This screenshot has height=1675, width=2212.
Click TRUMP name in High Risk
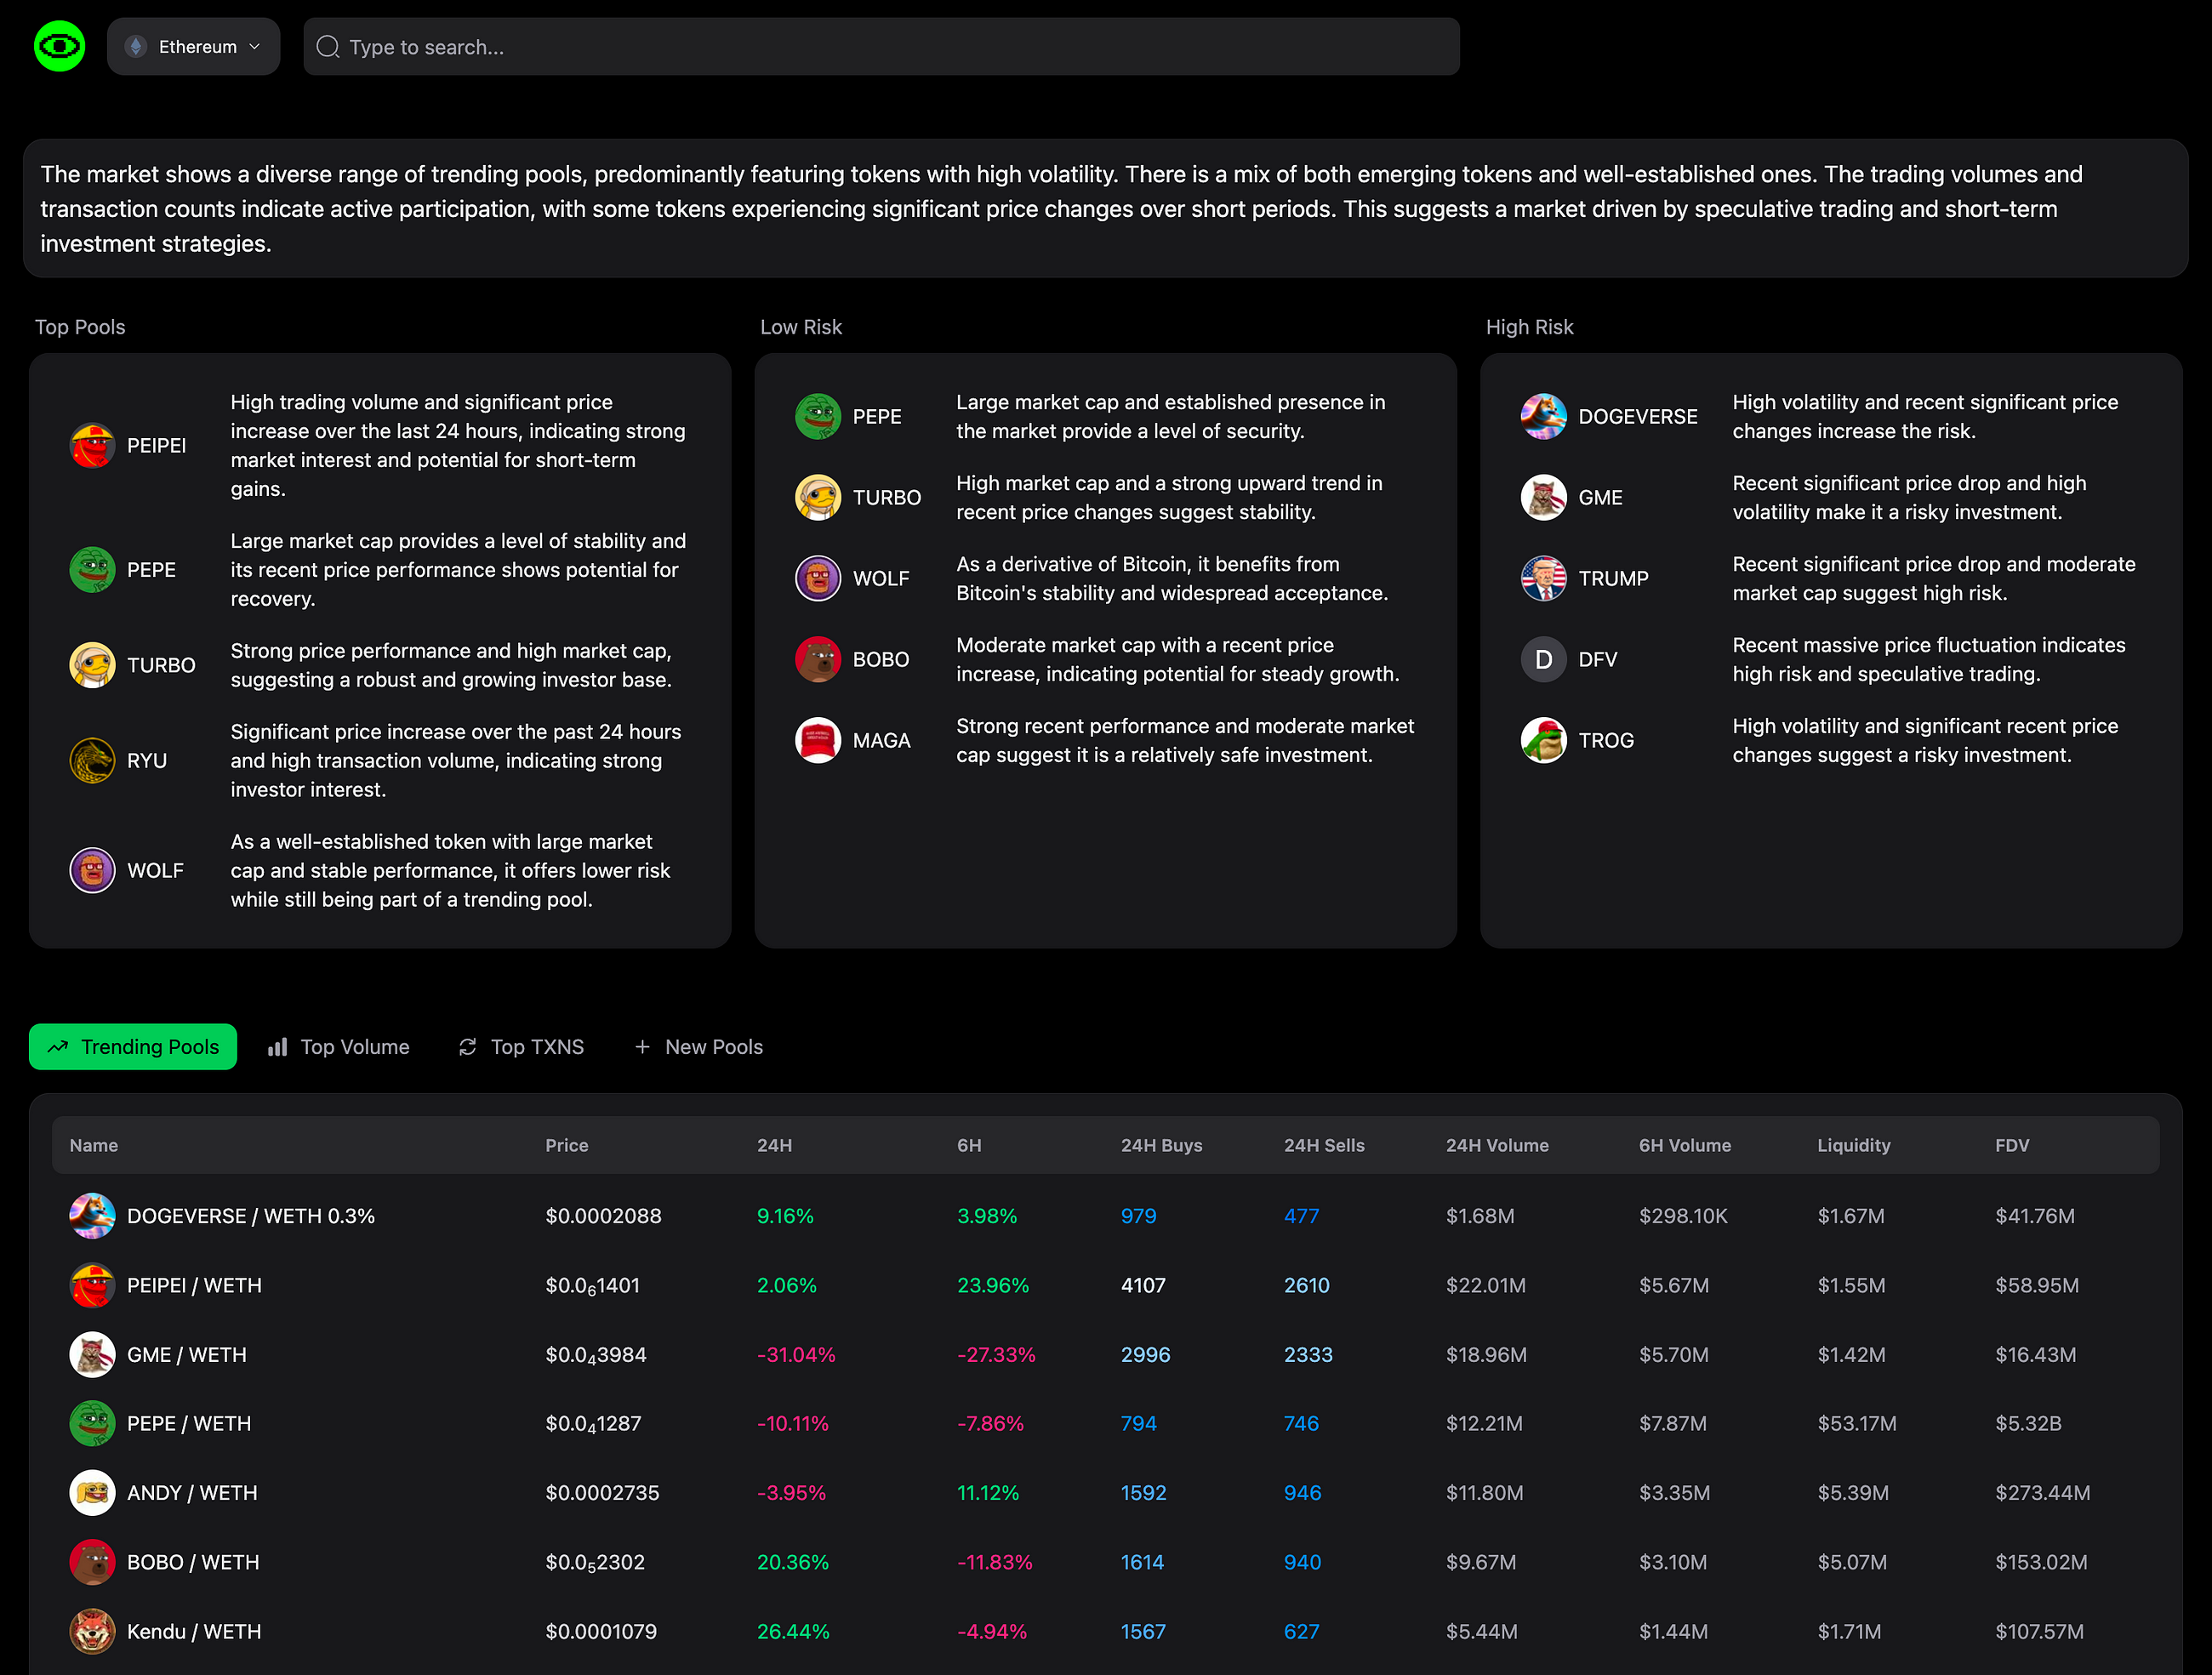[1613, 578]
